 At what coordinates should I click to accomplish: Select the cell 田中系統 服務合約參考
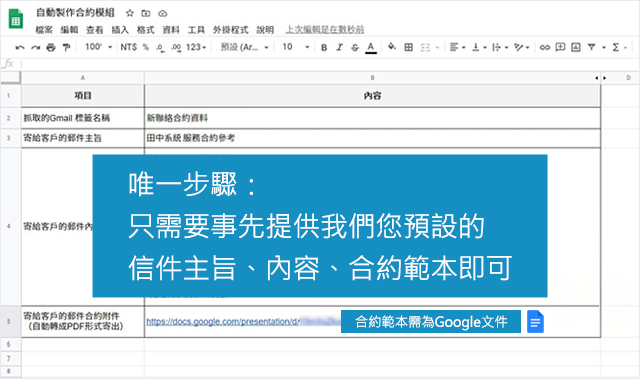pos(372,138)
